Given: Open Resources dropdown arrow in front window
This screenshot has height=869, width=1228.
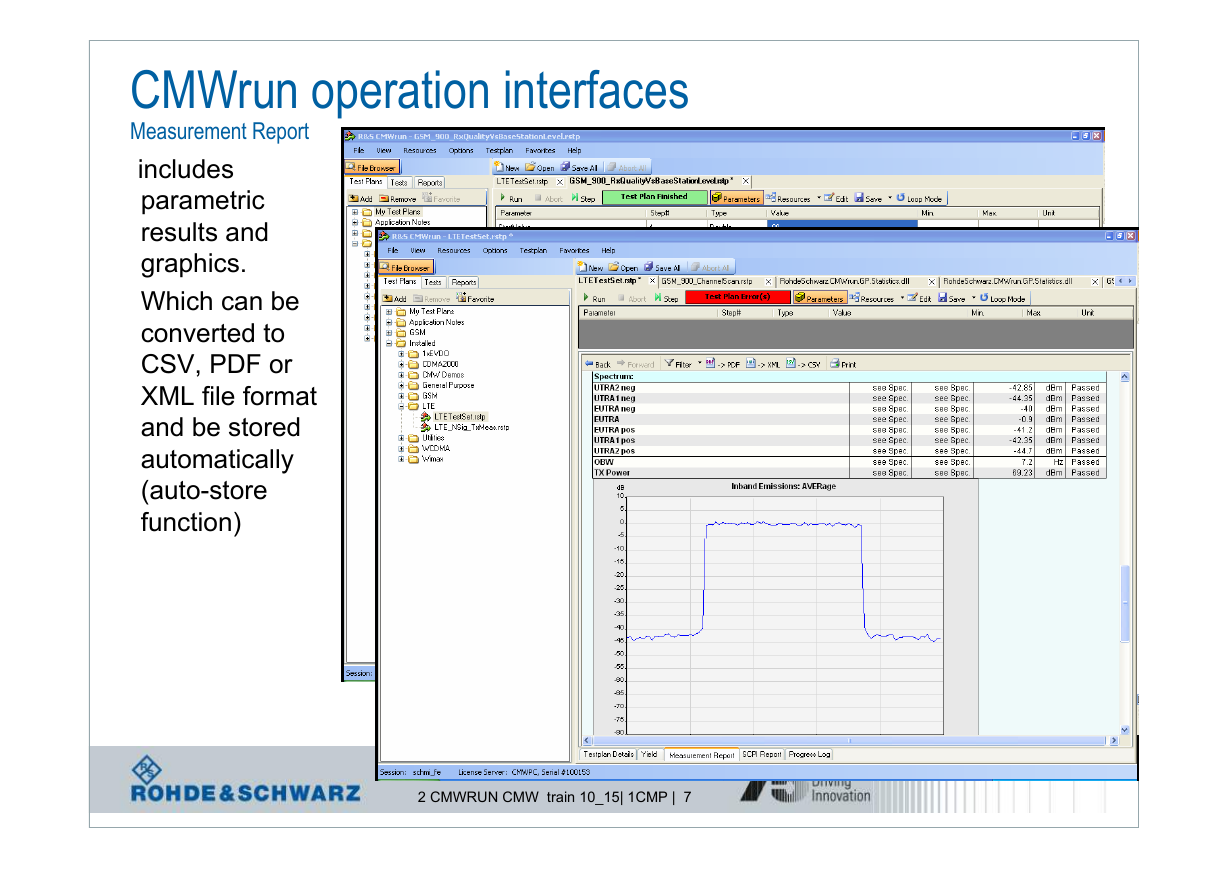Looking at the screenshot, I should 901,298.
